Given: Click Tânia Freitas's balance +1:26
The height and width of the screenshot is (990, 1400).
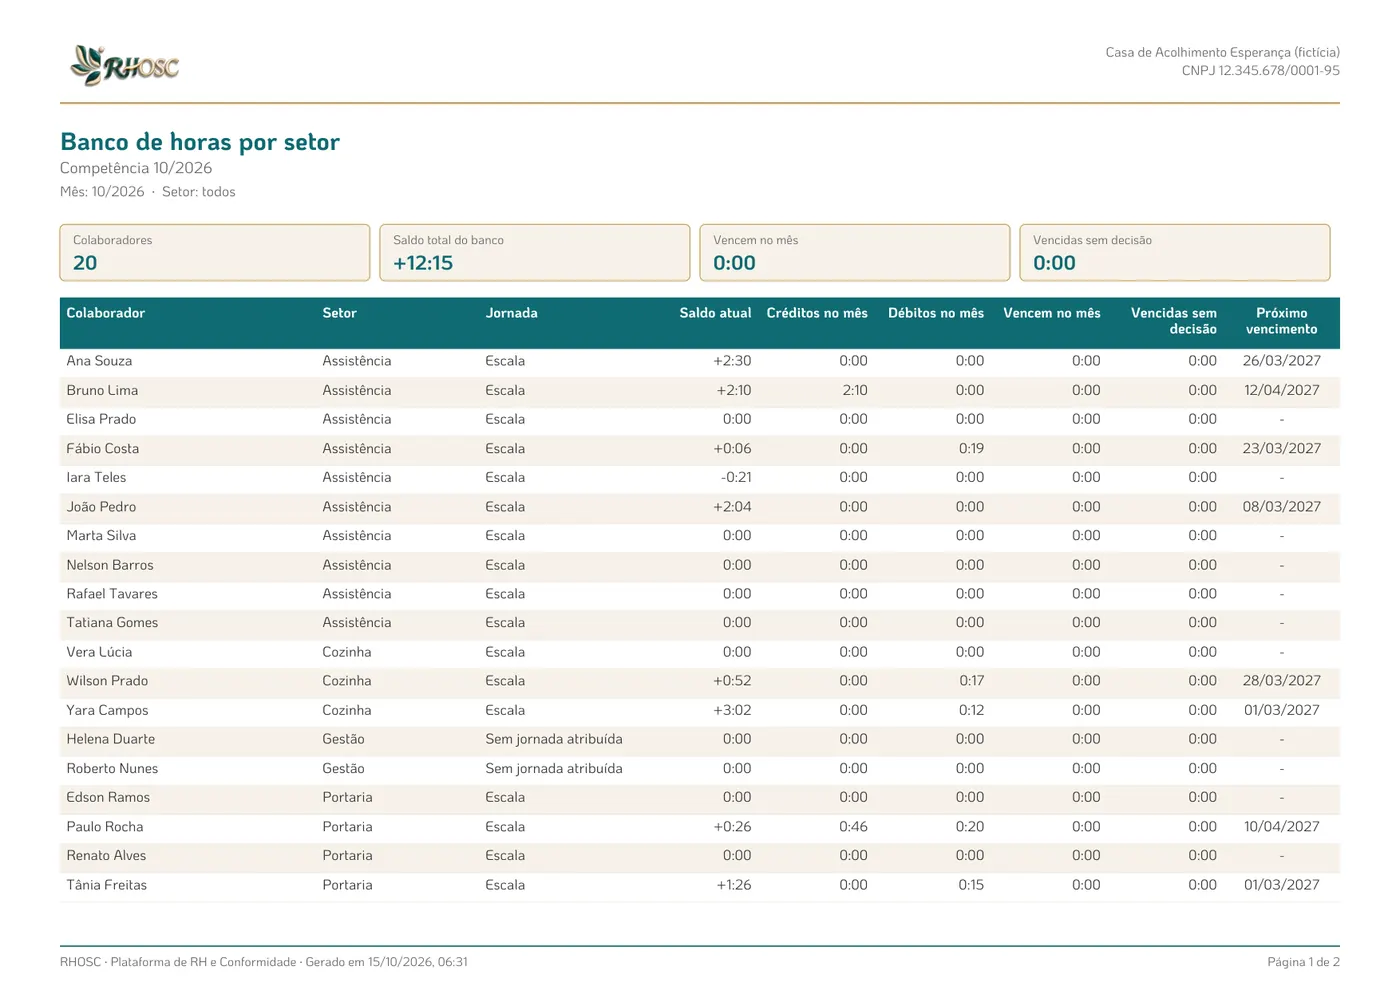Looking at the screenshot, I should click(x=734, y=885).
